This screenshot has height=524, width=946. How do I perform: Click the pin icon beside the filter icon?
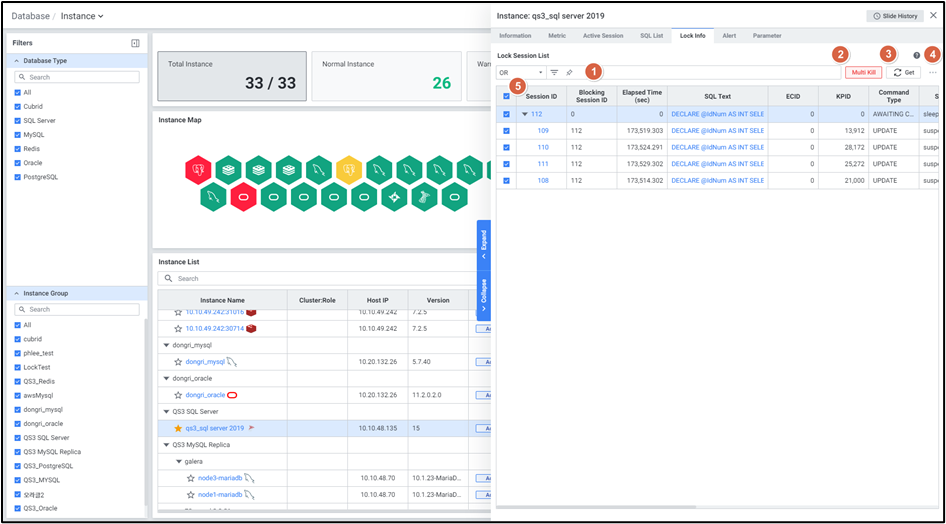point(569,73)
